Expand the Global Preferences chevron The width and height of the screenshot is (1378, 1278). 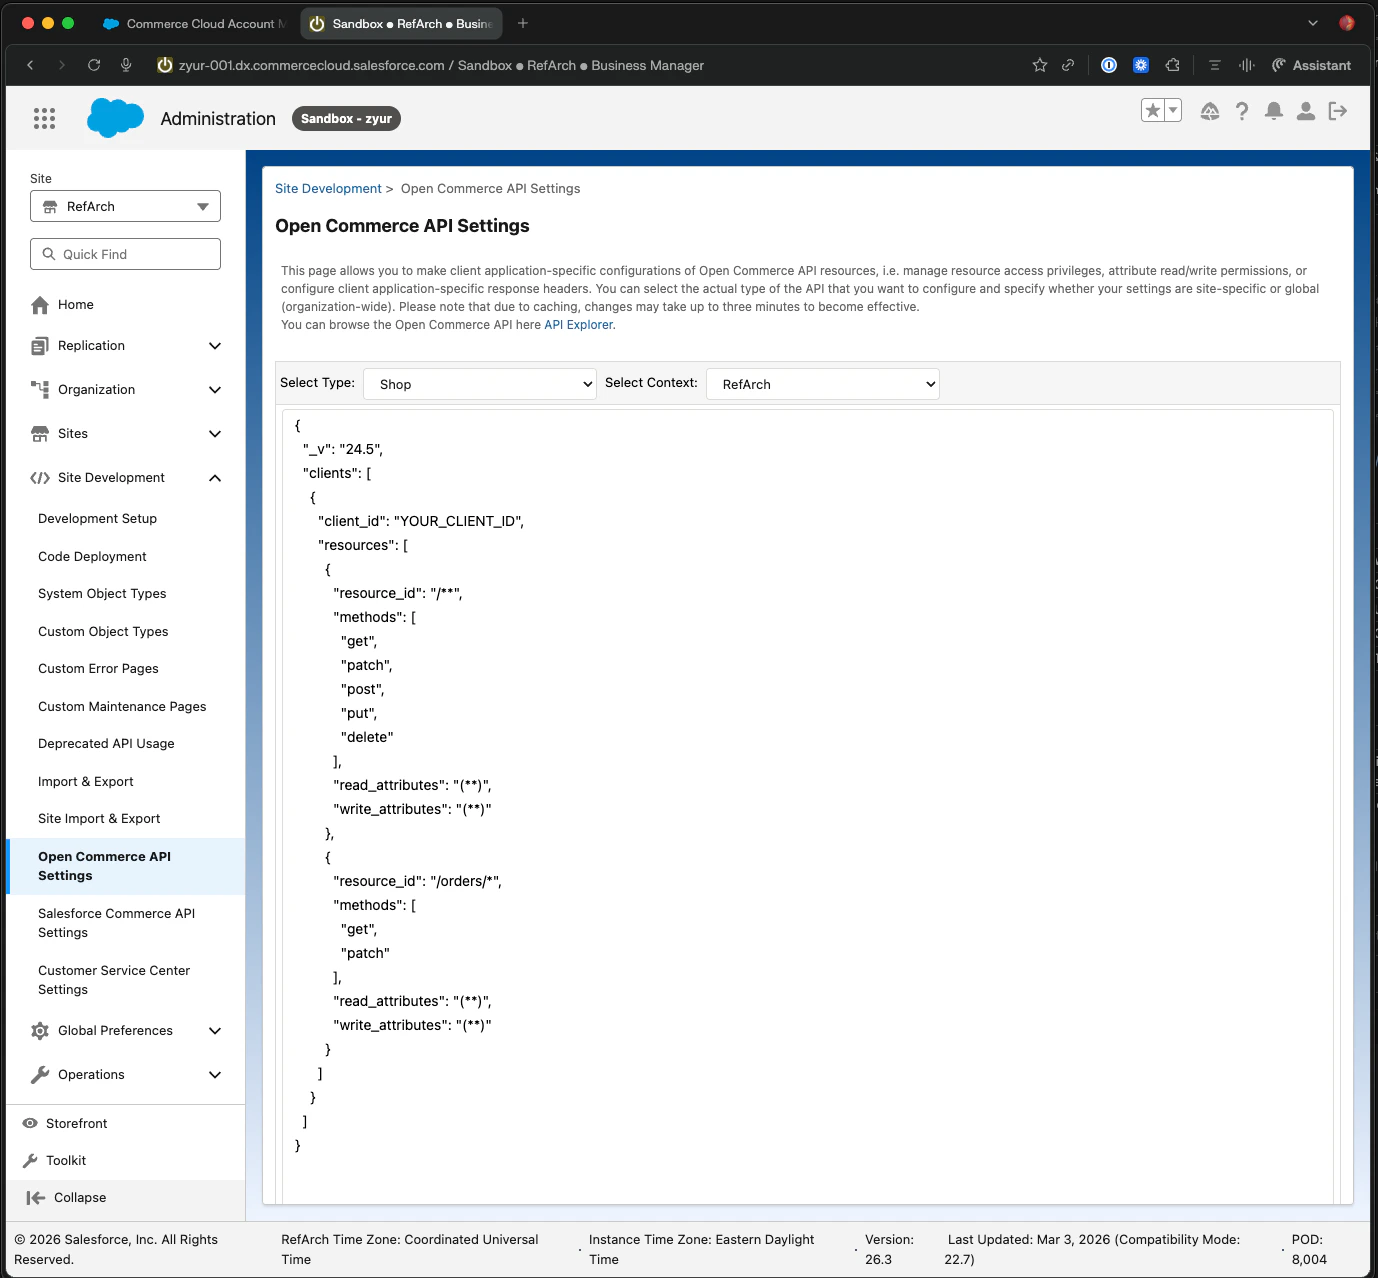215,1031
